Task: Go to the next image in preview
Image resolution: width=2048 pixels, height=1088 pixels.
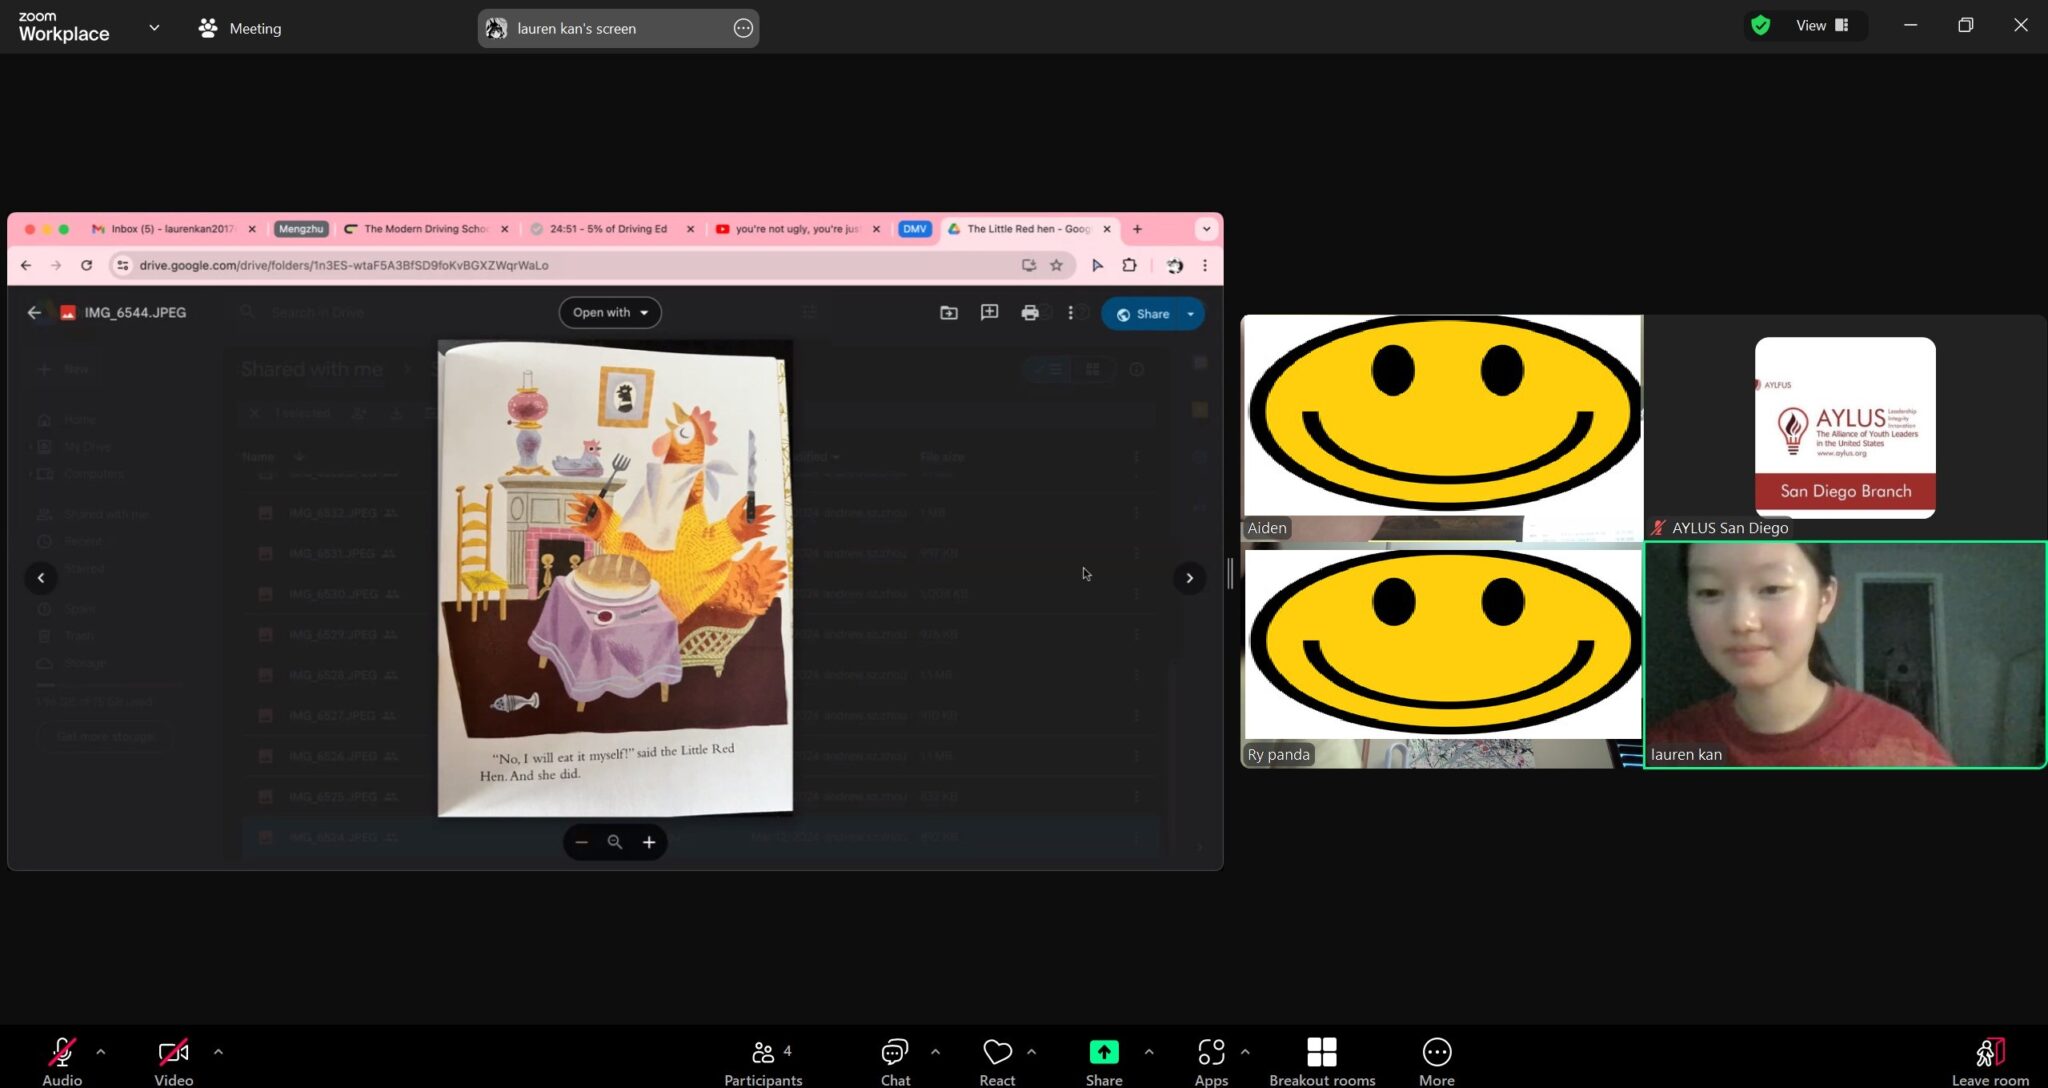Action: click(x=1189, y=577)
